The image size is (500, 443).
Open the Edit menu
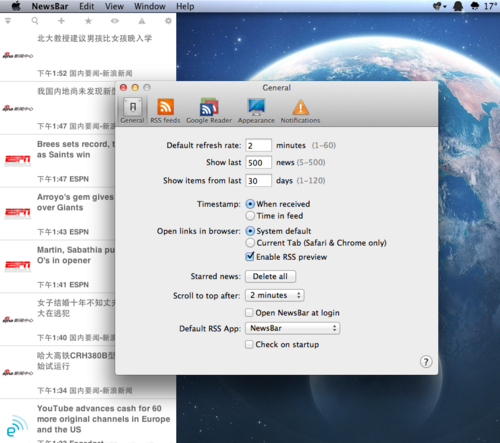click(87, 6)
